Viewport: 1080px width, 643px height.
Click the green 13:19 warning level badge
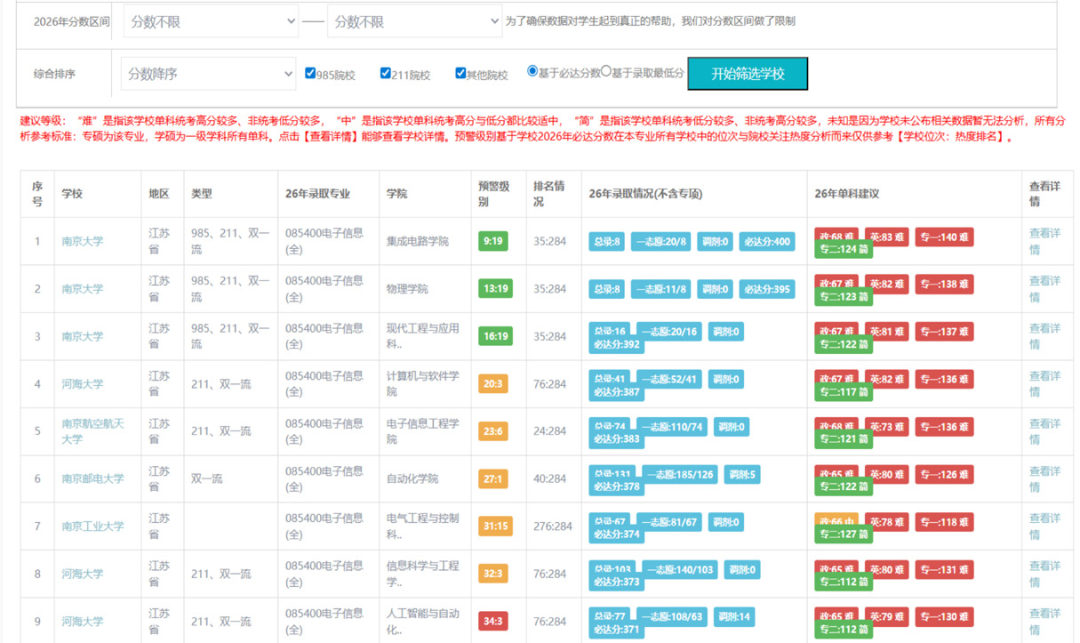pos(495,289)
